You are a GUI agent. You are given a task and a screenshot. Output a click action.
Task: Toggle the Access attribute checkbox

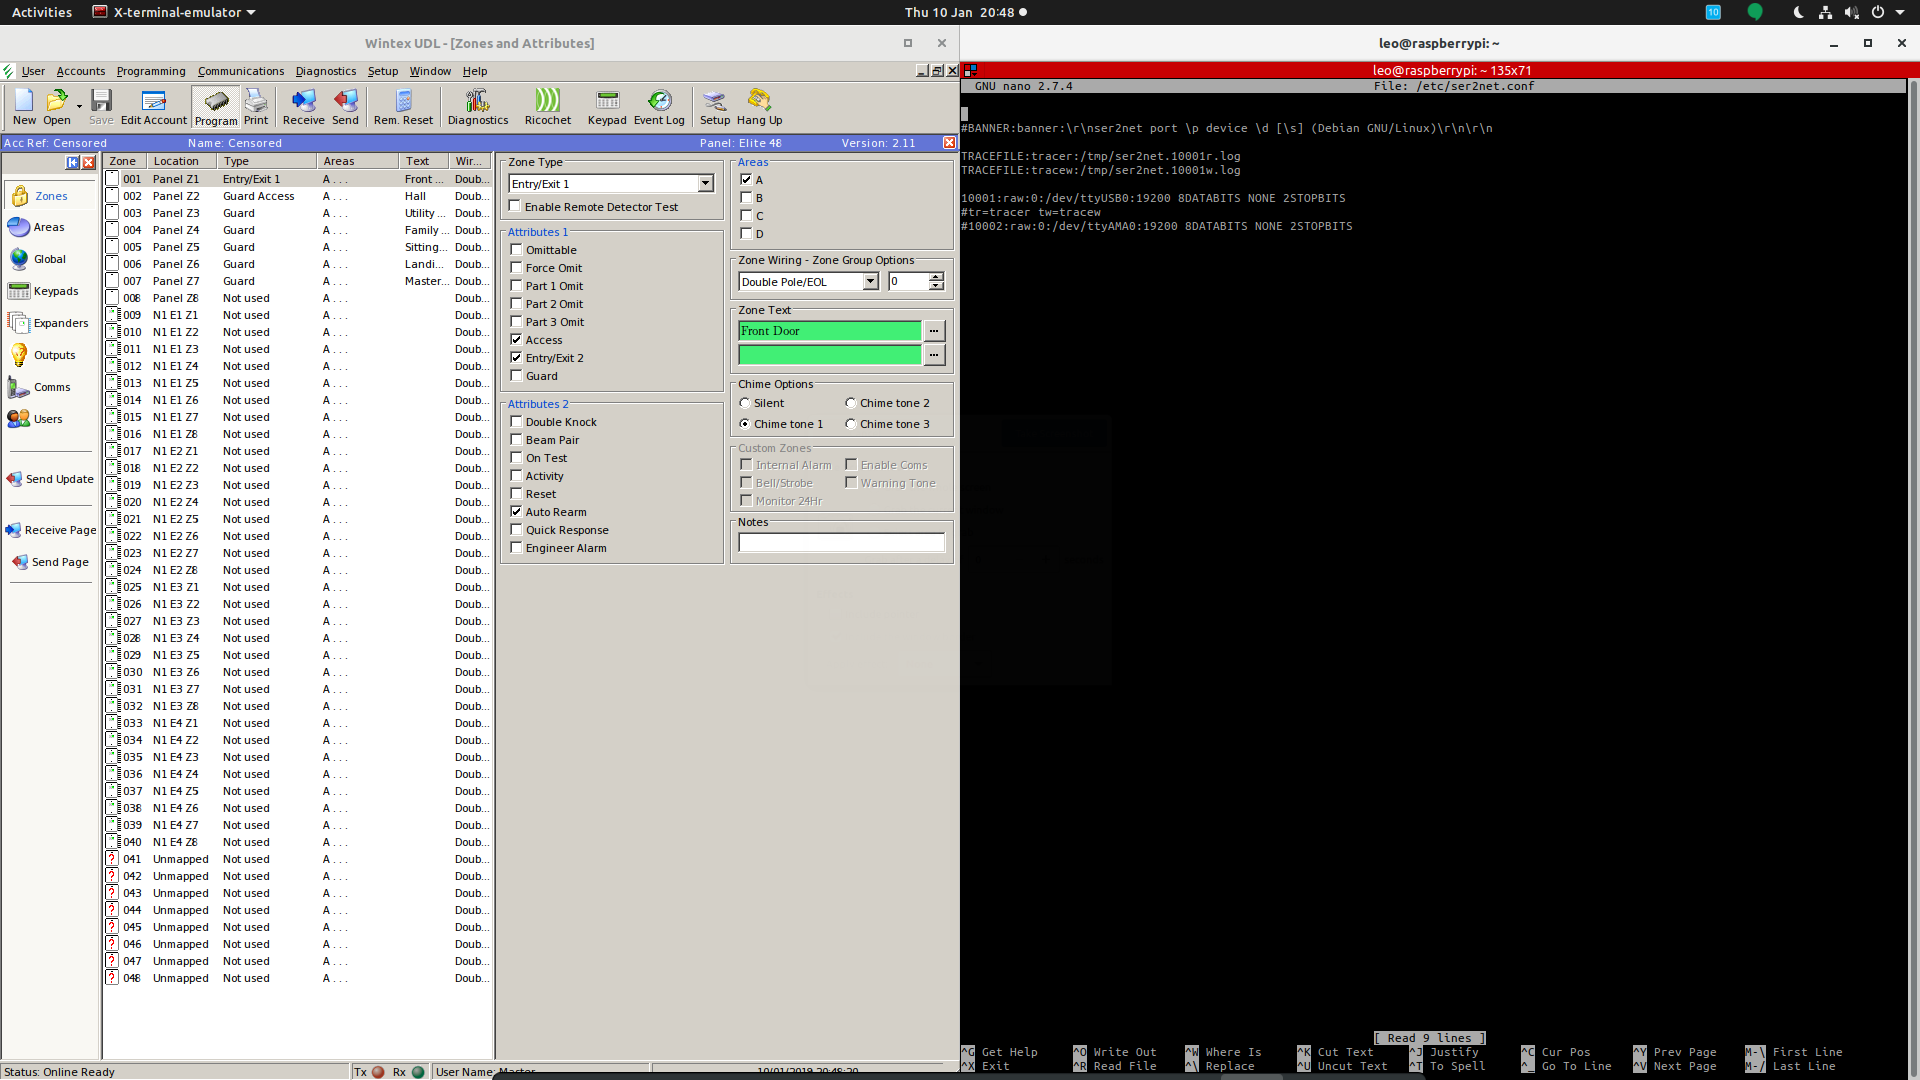click(516, 339)
